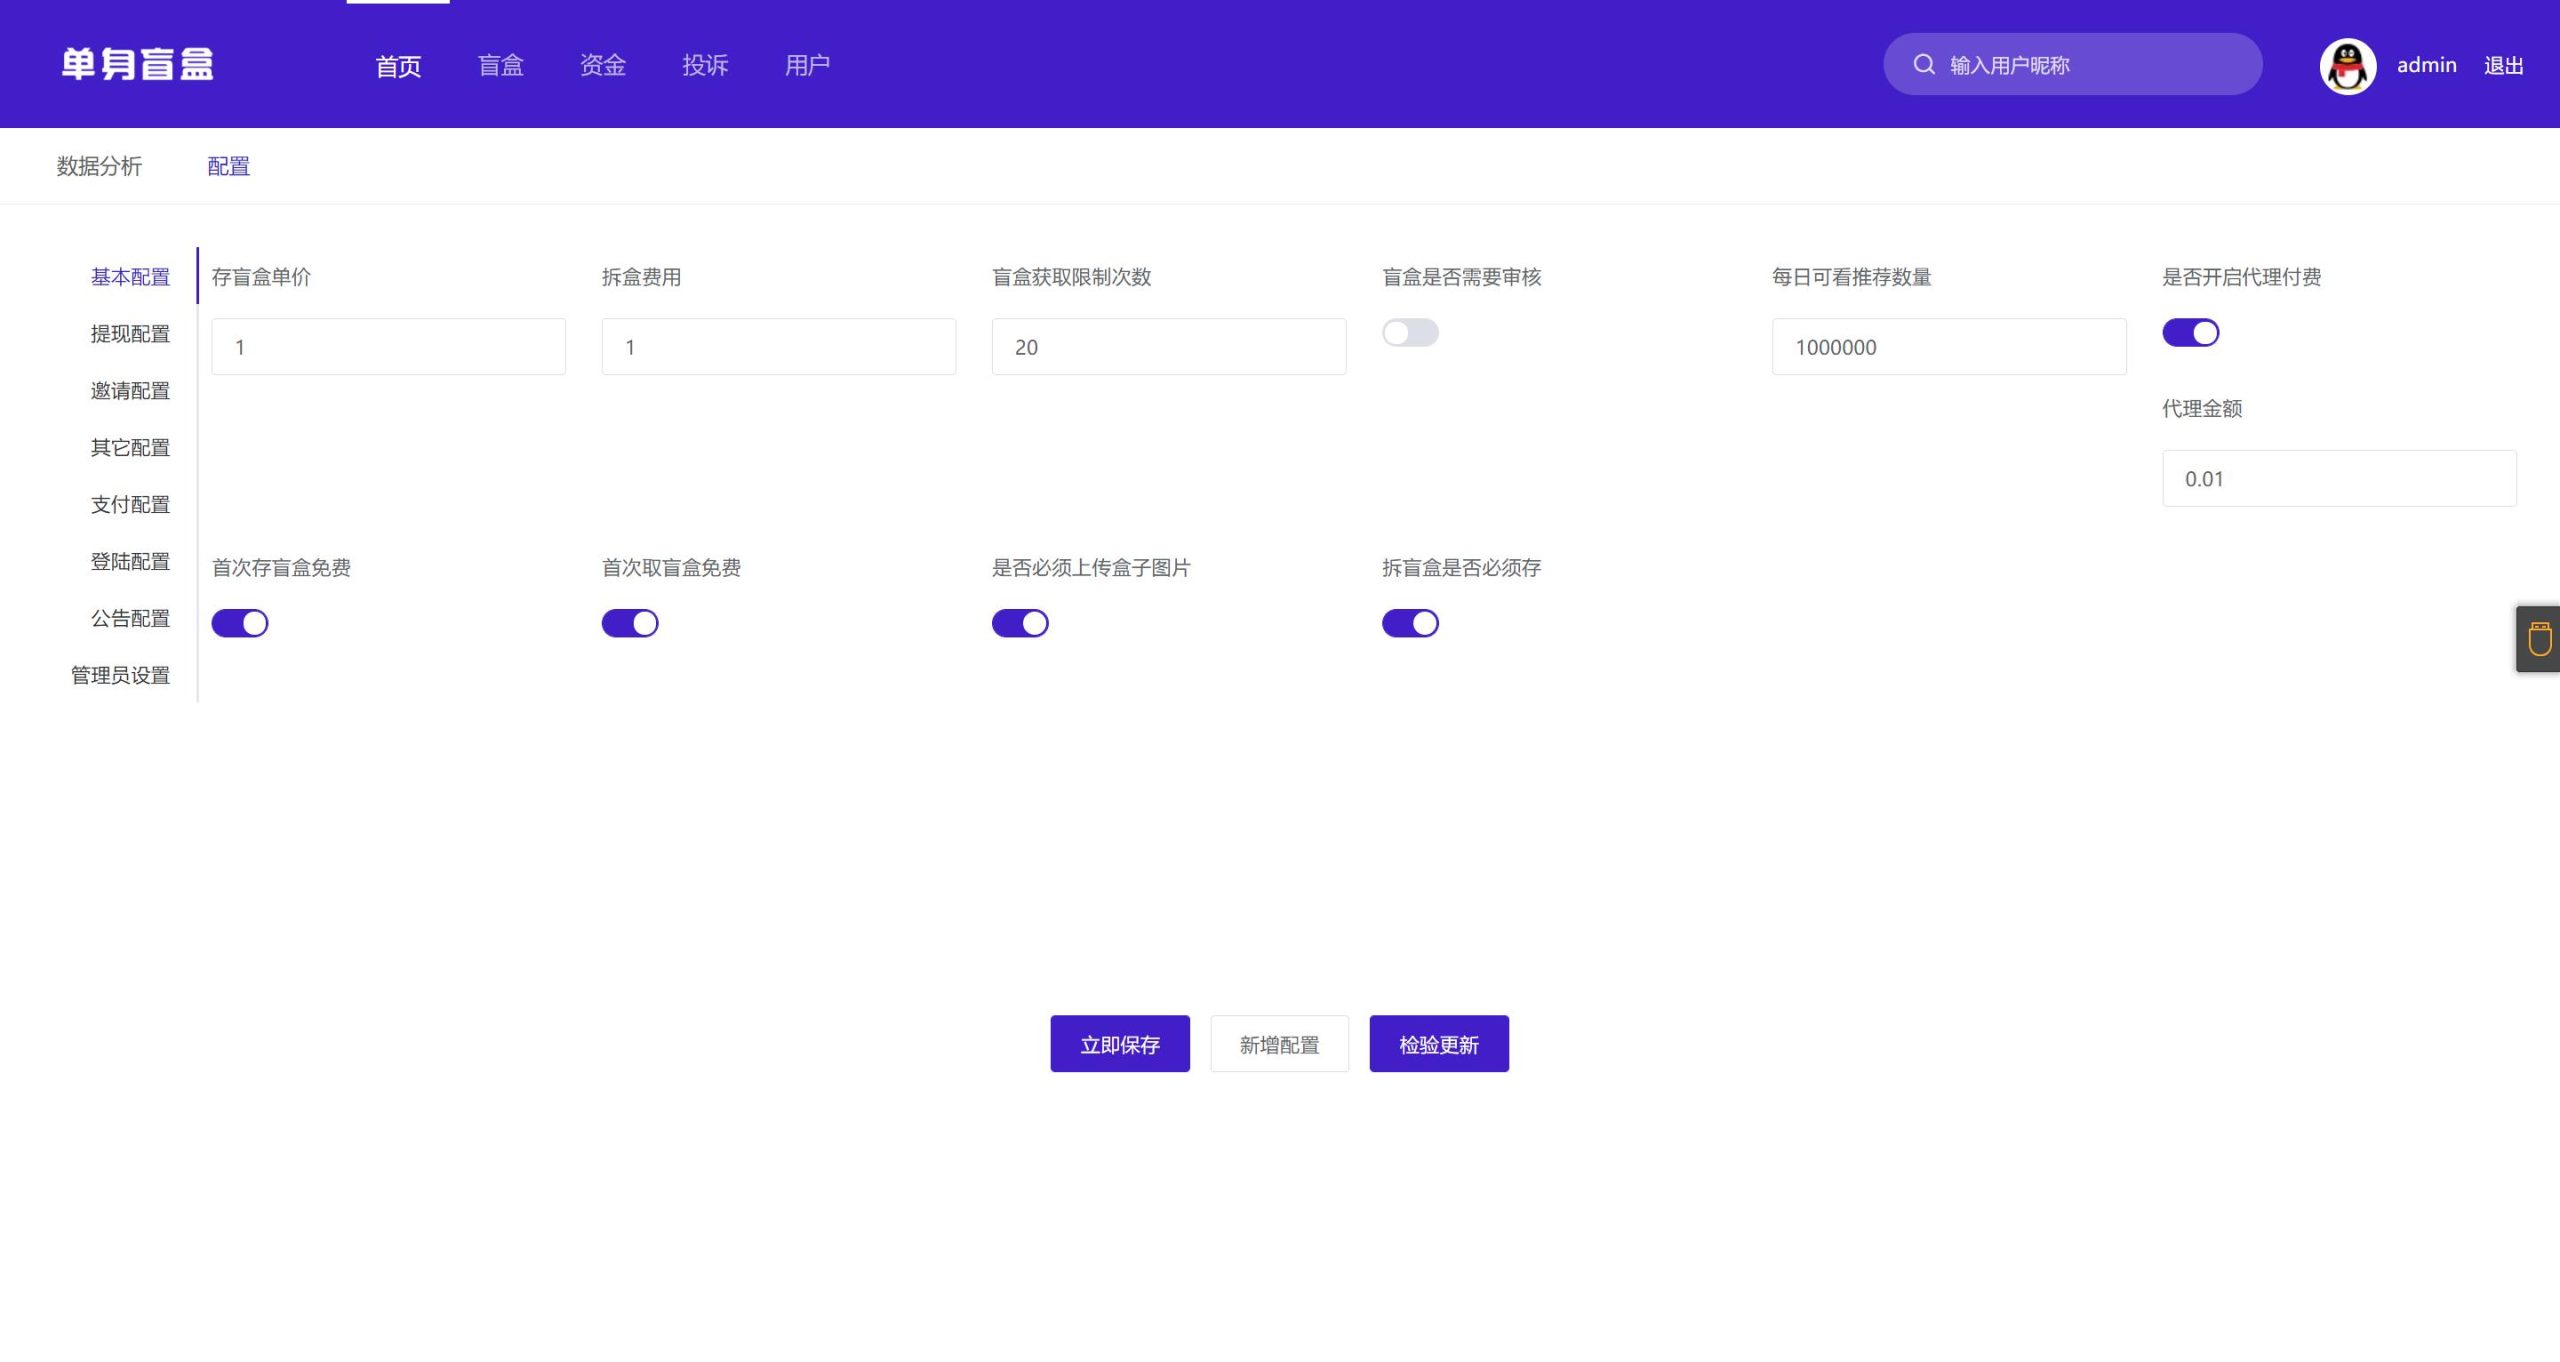
Task: Disable the 是否开启代理付费 switch
Action: pos(2190,333)
